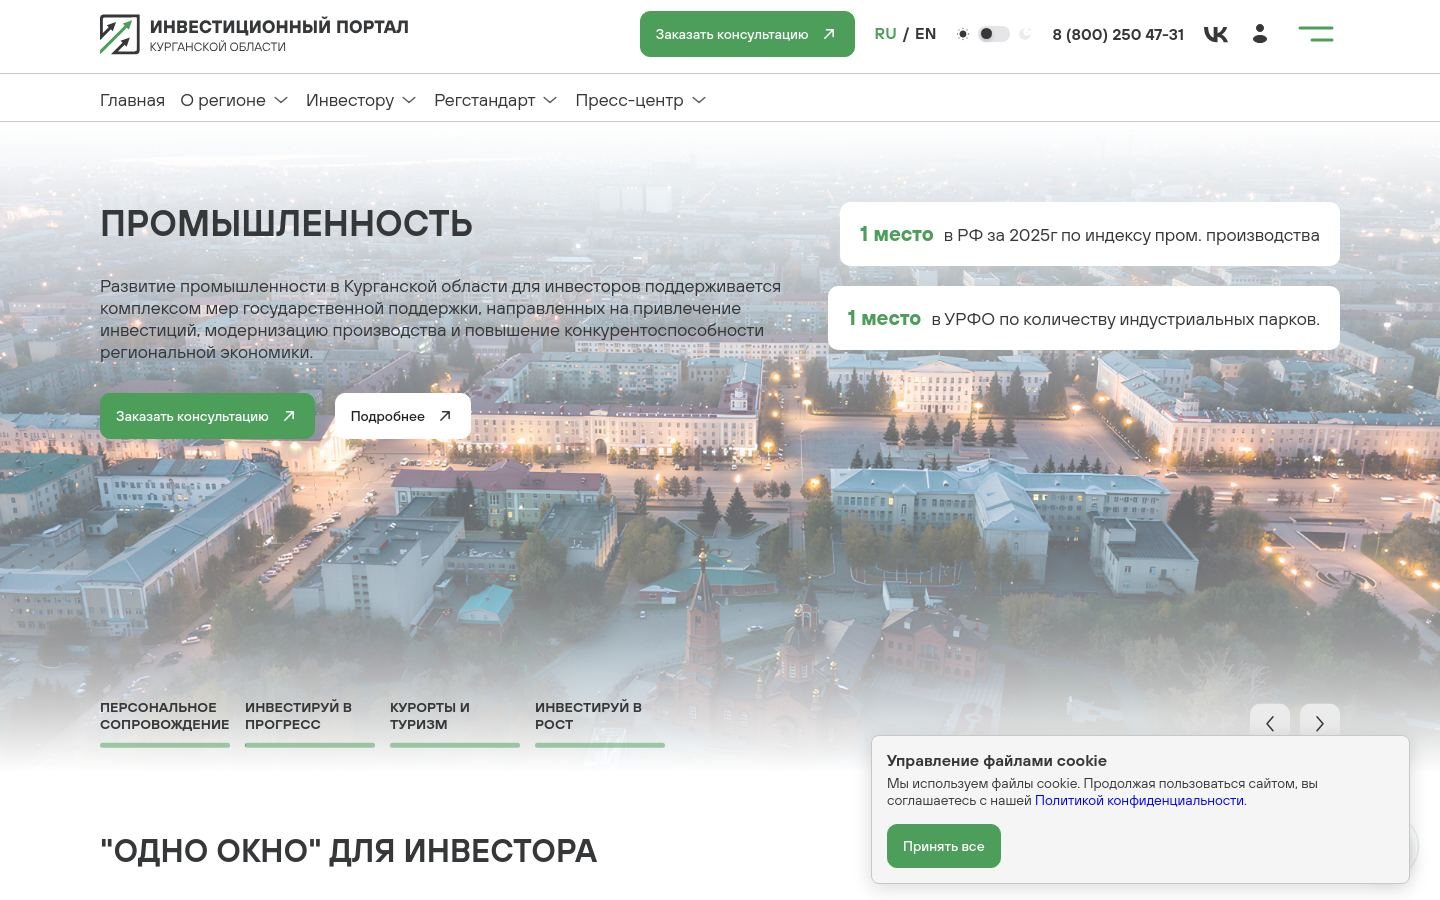Viewport: 1440px width, 900px height.
Task: Click the «Управление файлами cookie» title
Action: coord(997,760)
